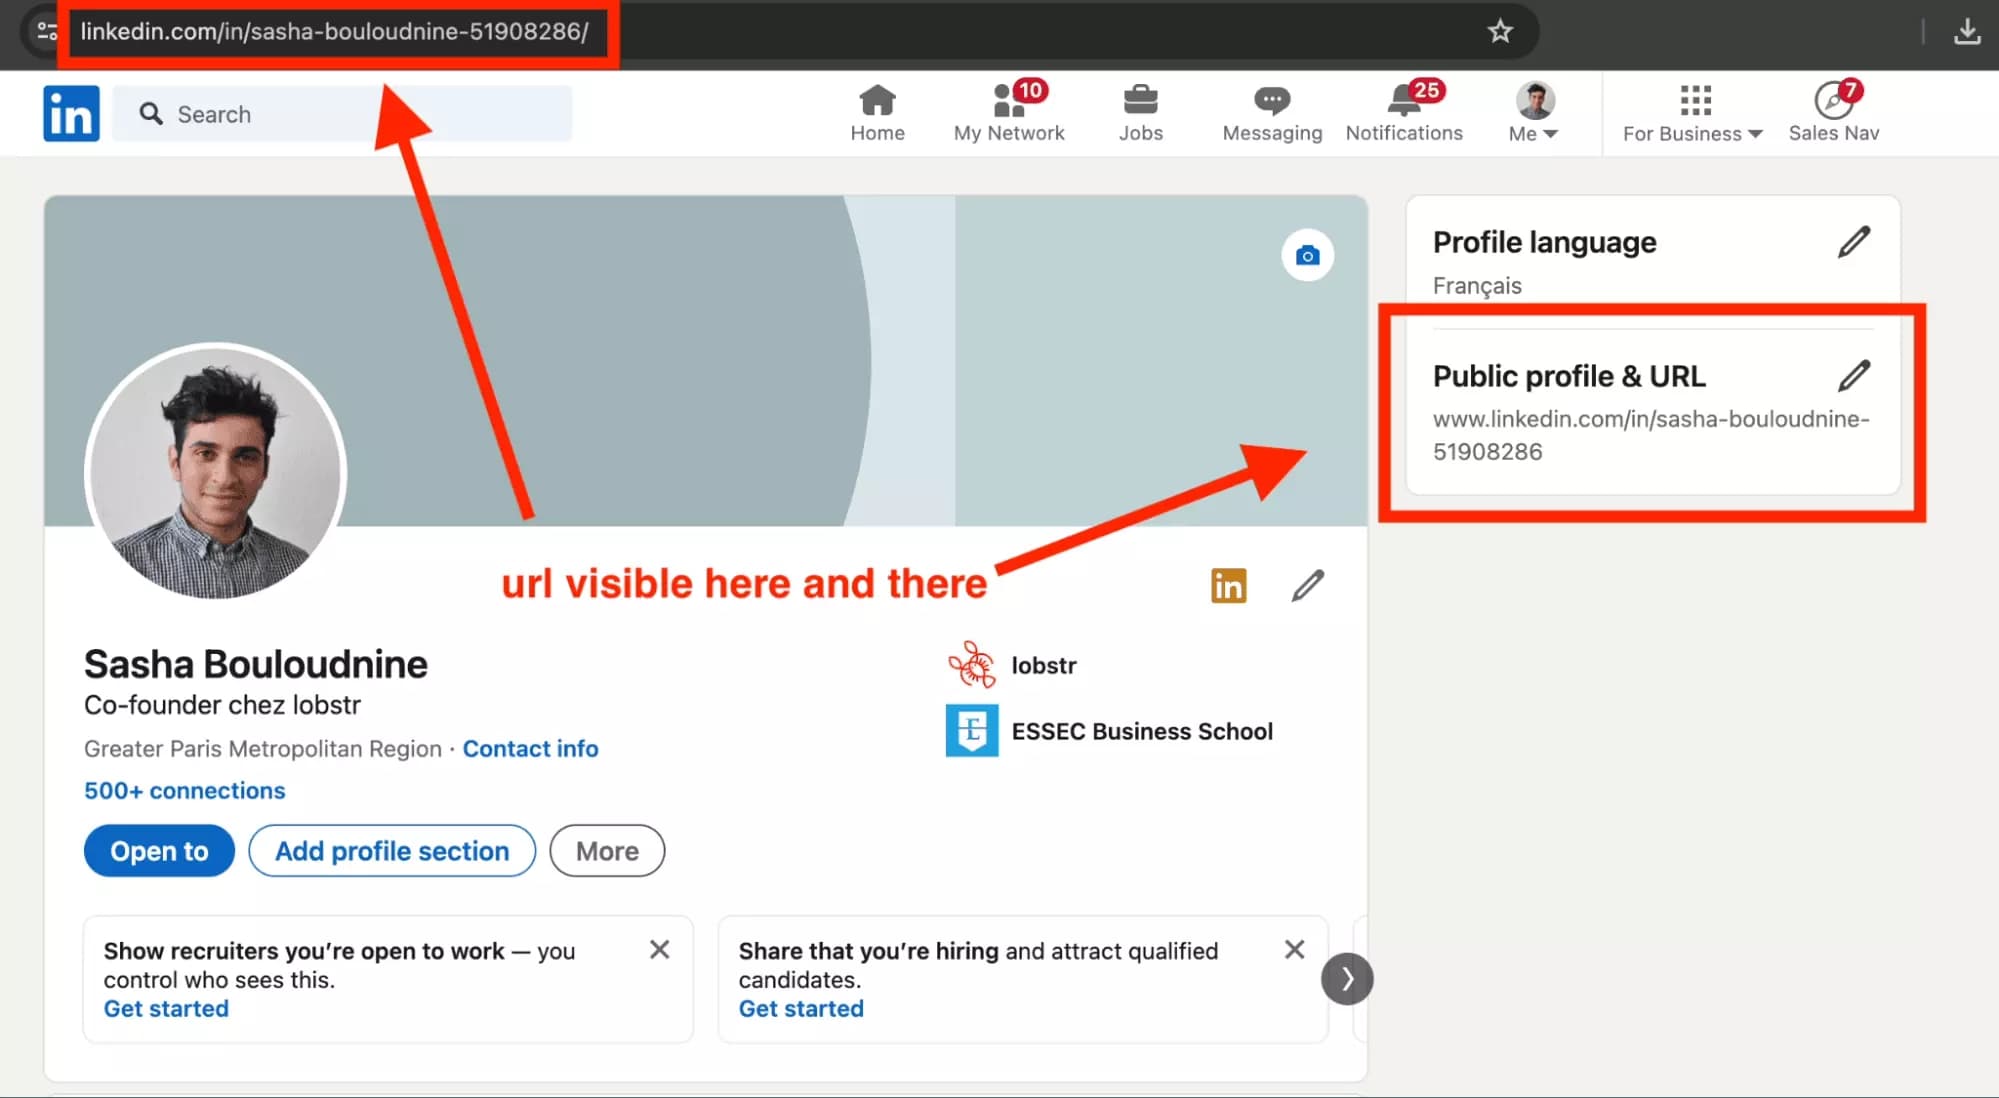The height and width of the screenshot is (1098, 1999).
Task: Open the More options on the profile
Action: click(x=606, y=850)
